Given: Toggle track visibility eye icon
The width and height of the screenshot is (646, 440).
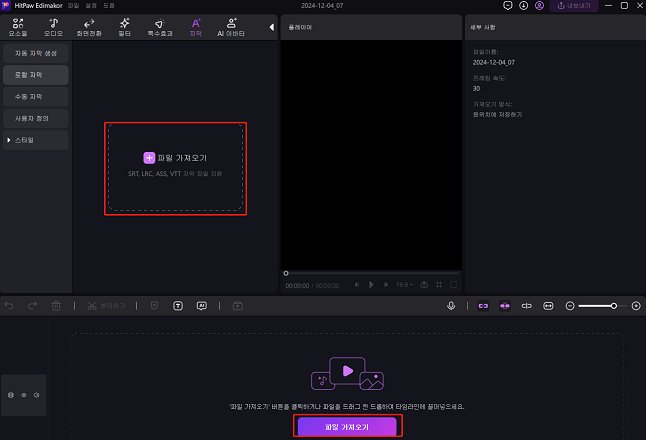Looking at the screenshot, I should pyautogui.click(x=24, y=395).
